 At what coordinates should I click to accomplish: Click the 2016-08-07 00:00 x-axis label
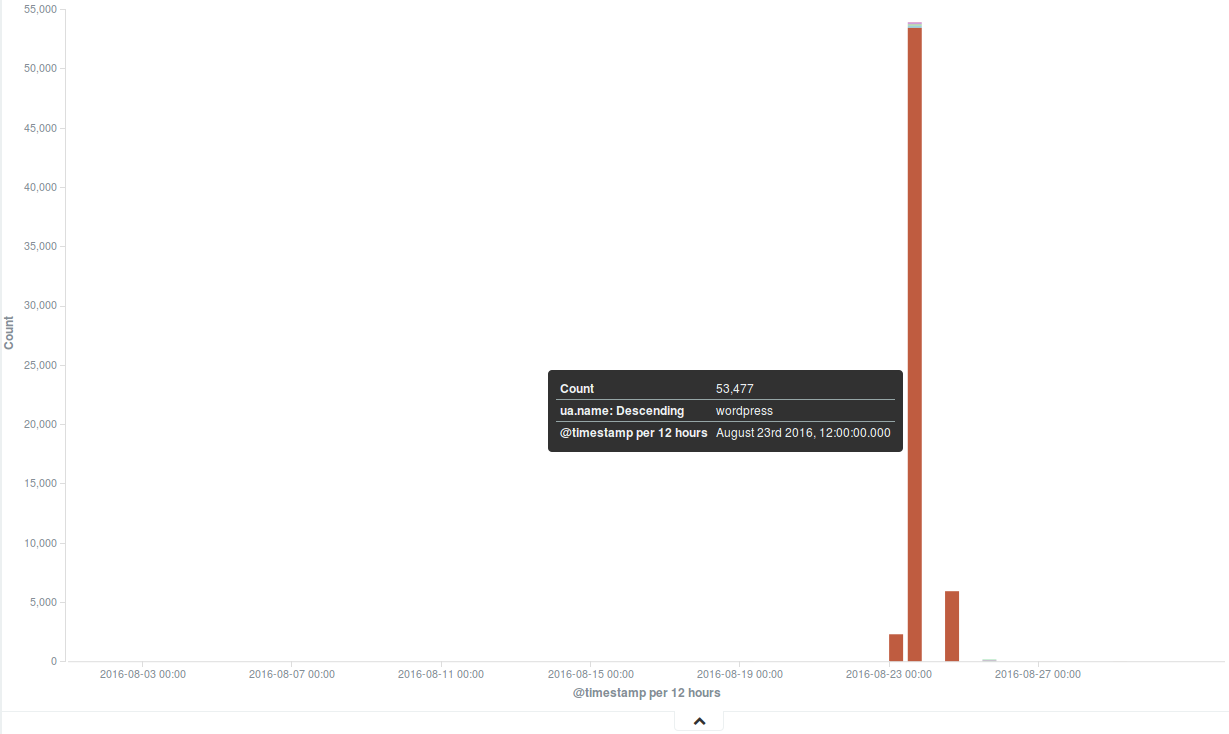[x=292, y=674]
